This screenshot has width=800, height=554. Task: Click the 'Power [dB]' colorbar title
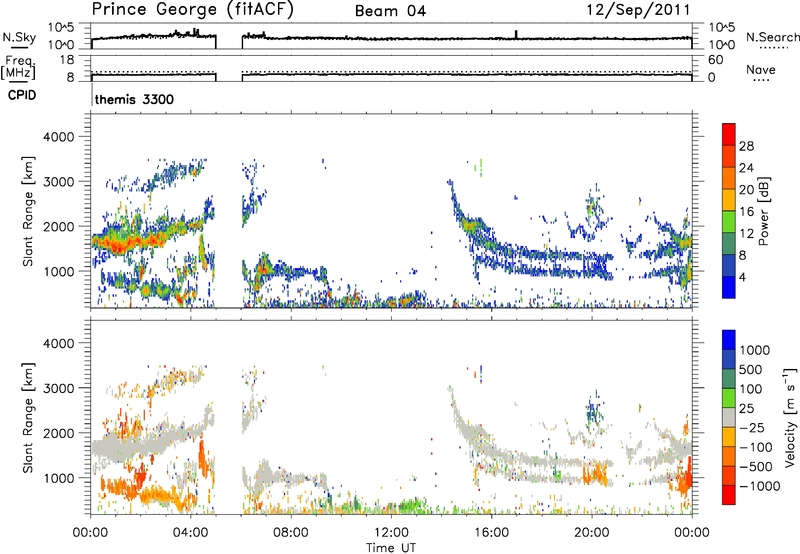(x=764, y=211)
